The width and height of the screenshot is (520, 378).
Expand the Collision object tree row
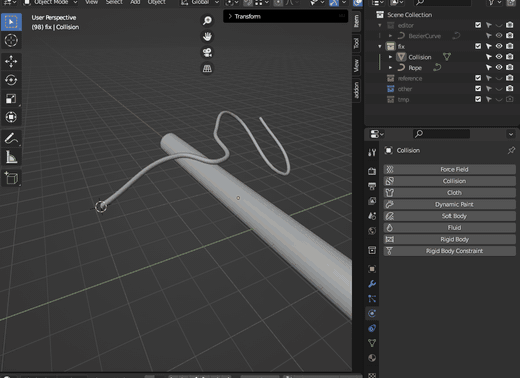pyautogui.click(x=390, y=57)
